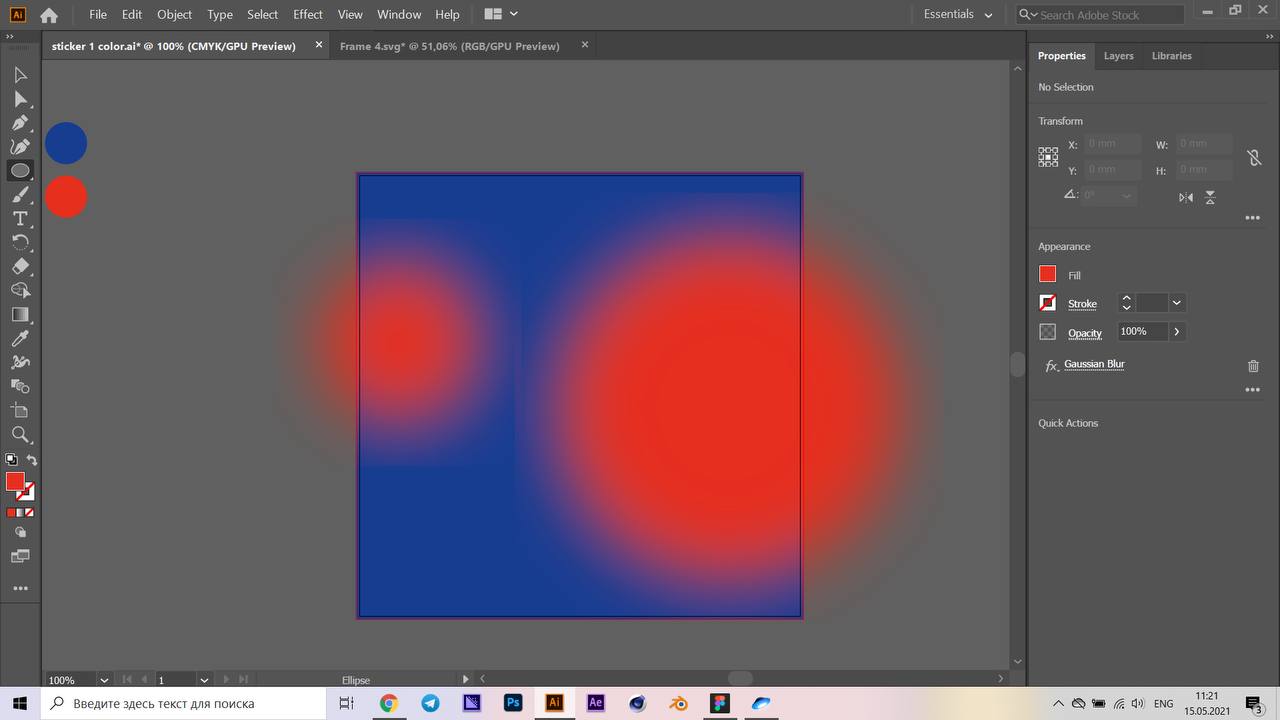The height and width of the screenshot is (720, 1280).
Task: Open the zoom level dropdown
Action: pyautogui.click(x=104, y=680)
